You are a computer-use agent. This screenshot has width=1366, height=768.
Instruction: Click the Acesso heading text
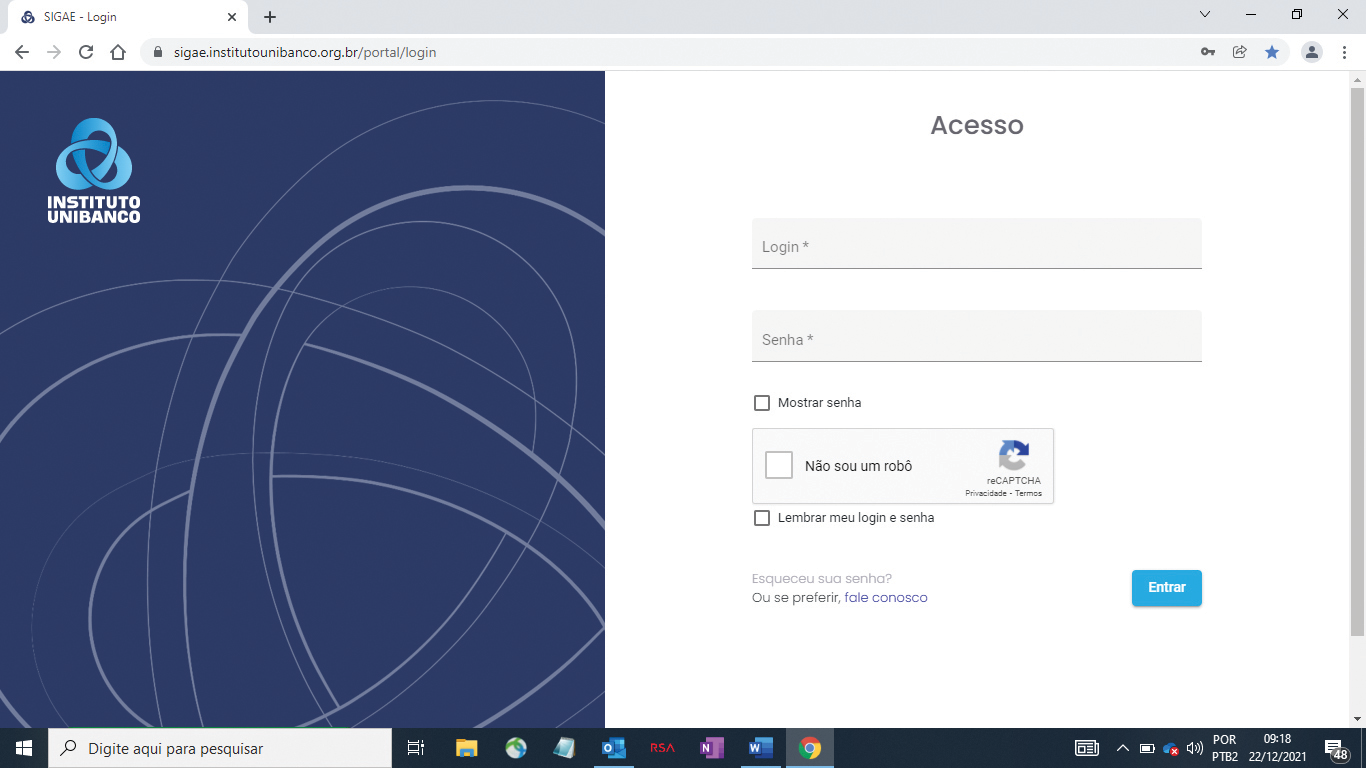[977, 125]
